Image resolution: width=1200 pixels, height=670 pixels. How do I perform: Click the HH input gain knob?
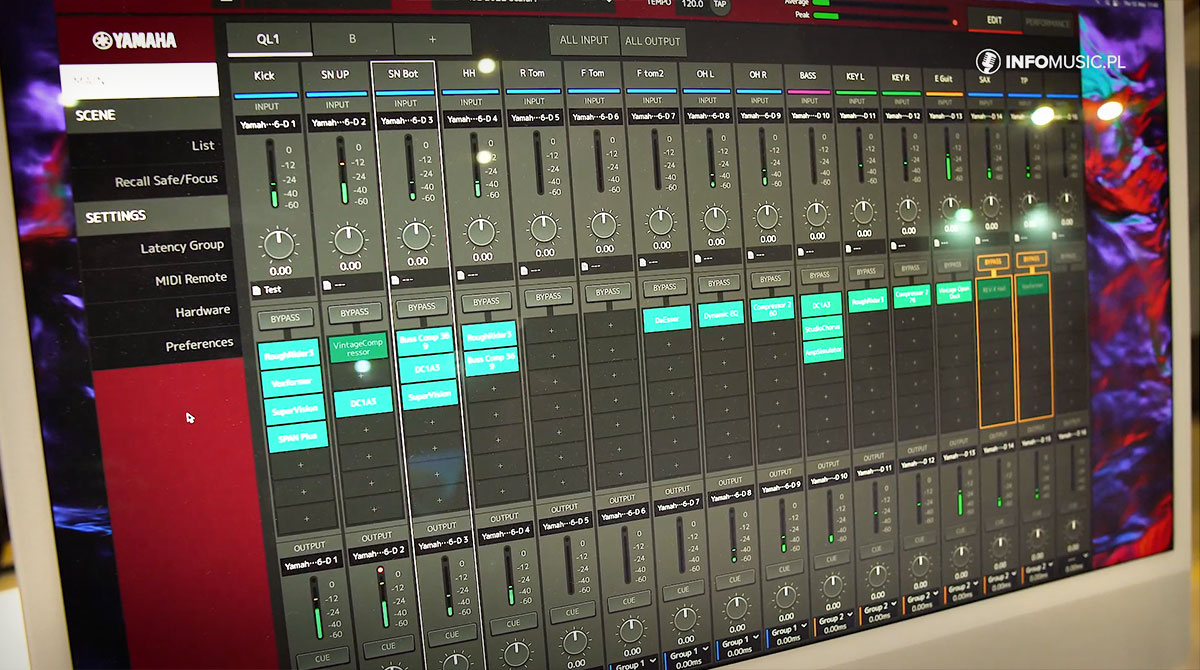coord(481,233)
